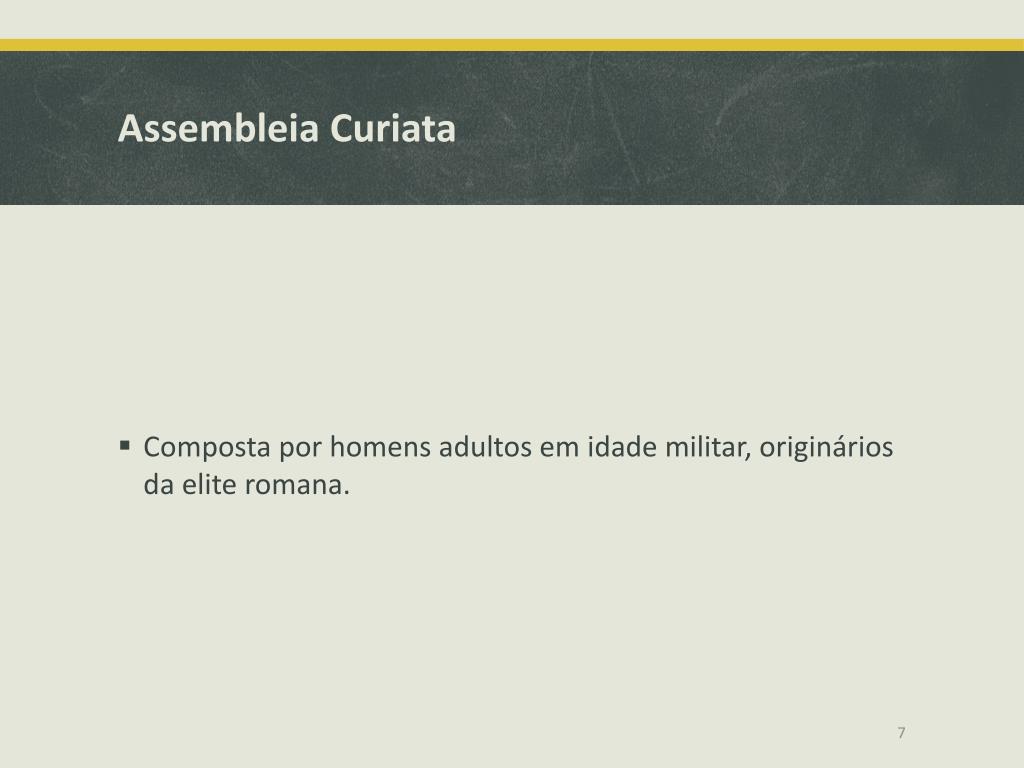Select the word Assembleia in the title

pyautogui.click(x=219, y=128)
